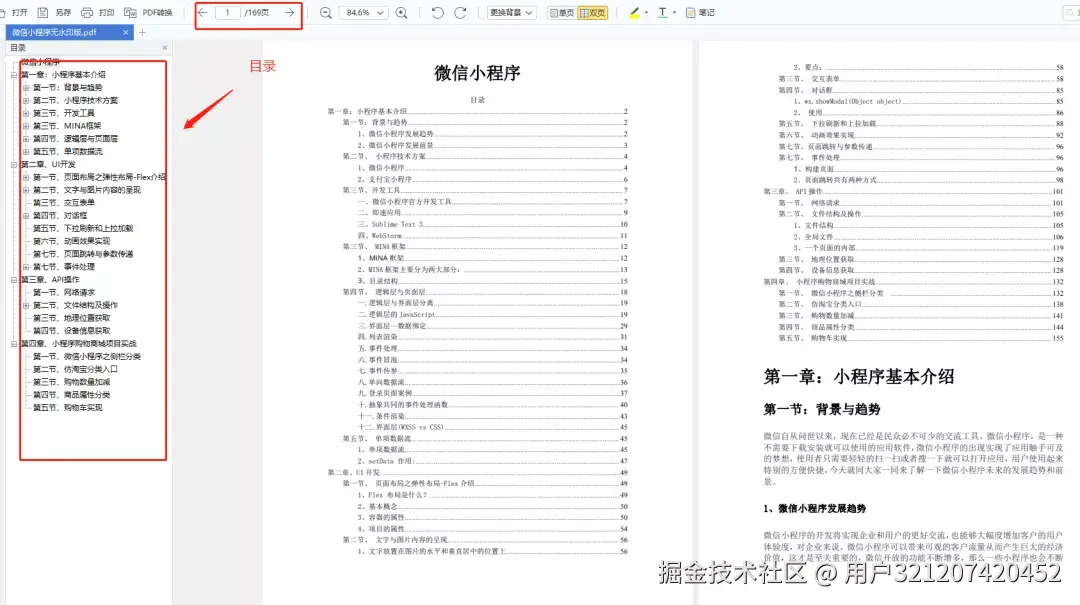Expand 第七节、事件处理 in outline
1080x605 pixels.
coord(26,267)
